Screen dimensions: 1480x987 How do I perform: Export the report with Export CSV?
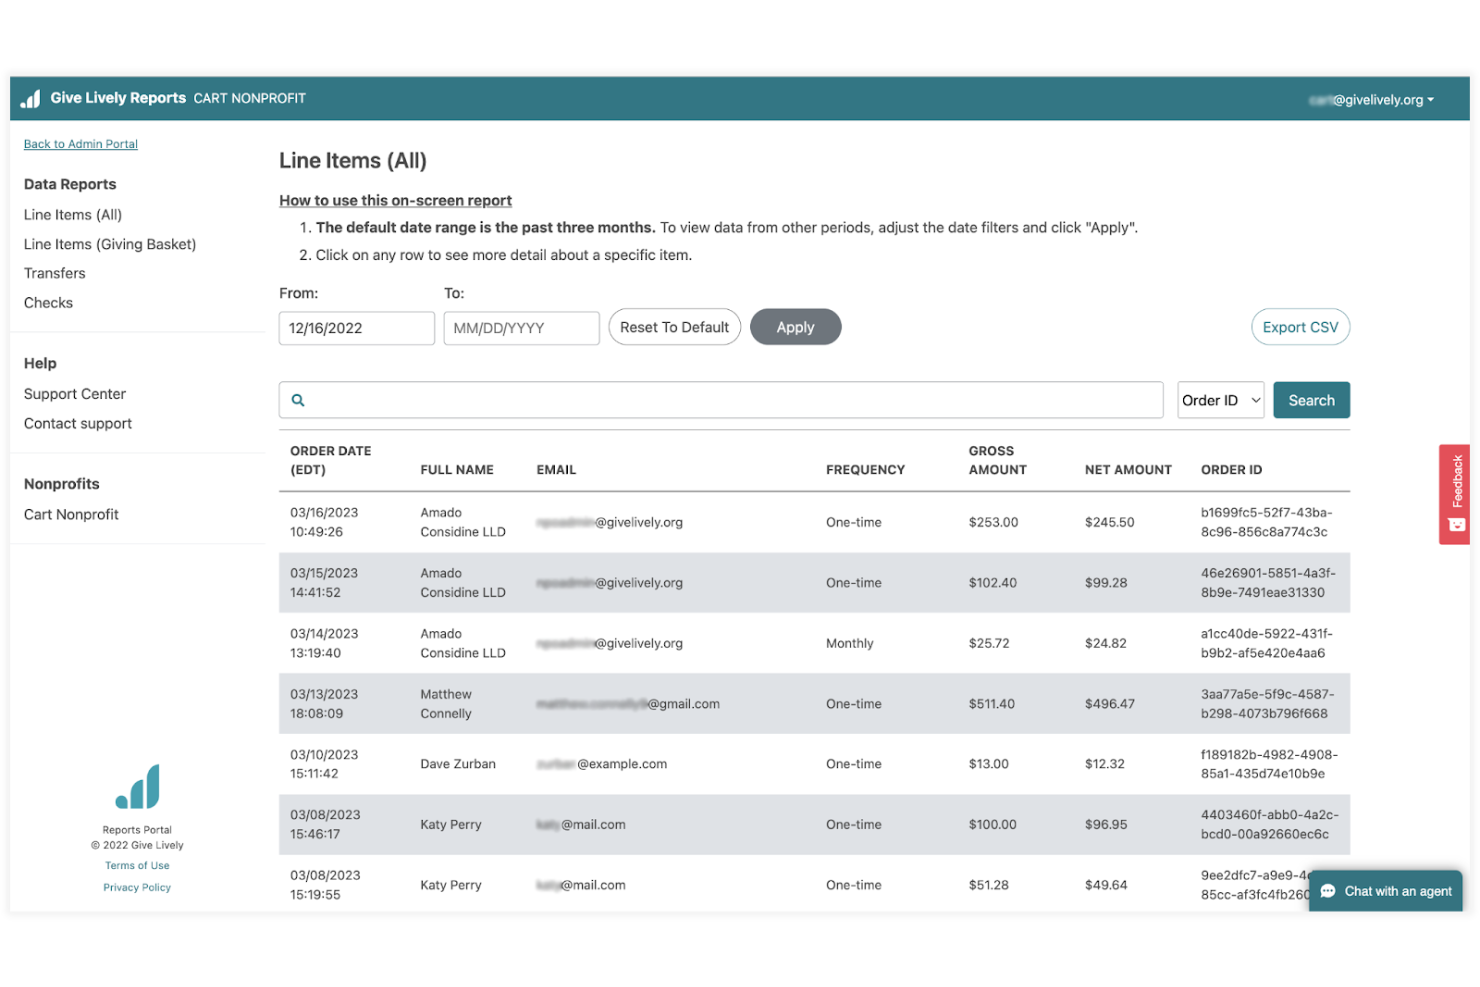[1299, 327]
